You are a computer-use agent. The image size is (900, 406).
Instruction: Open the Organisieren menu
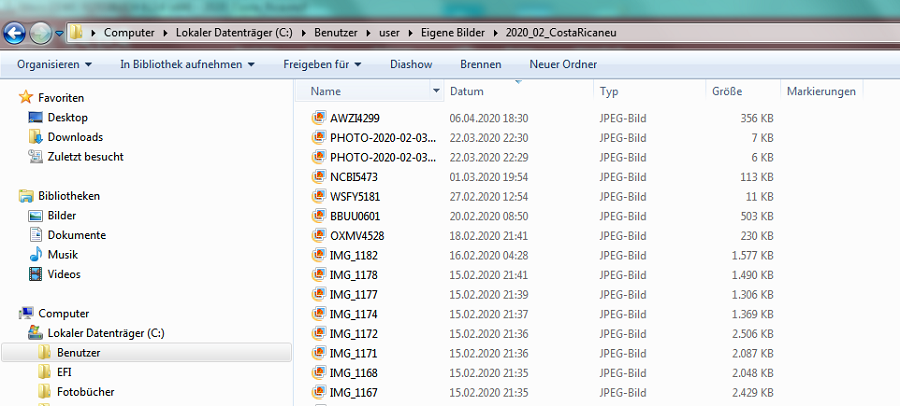pyautogui.click(x=54, y=64)
